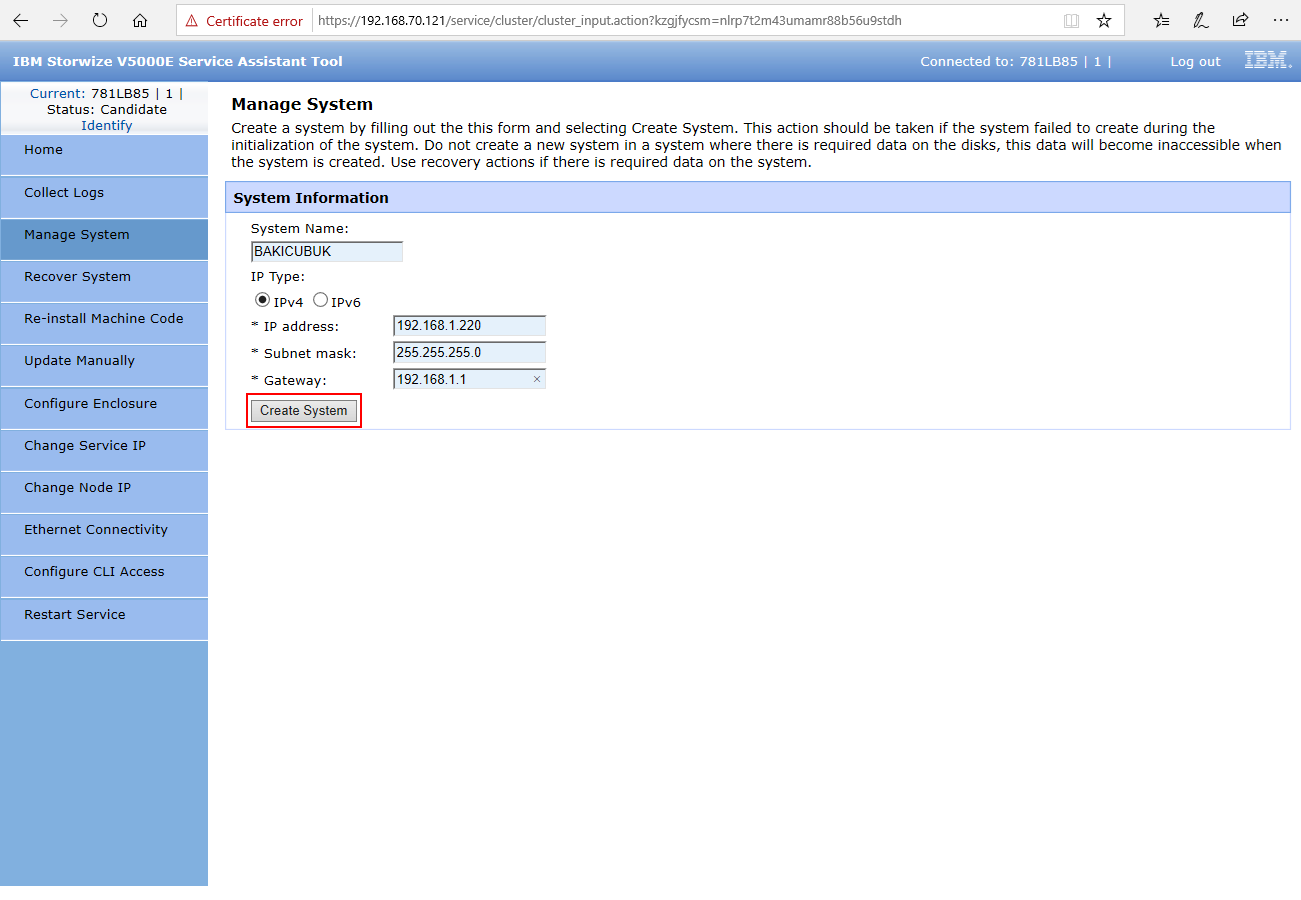Refresh the page with reload icon

pos(99,20)
